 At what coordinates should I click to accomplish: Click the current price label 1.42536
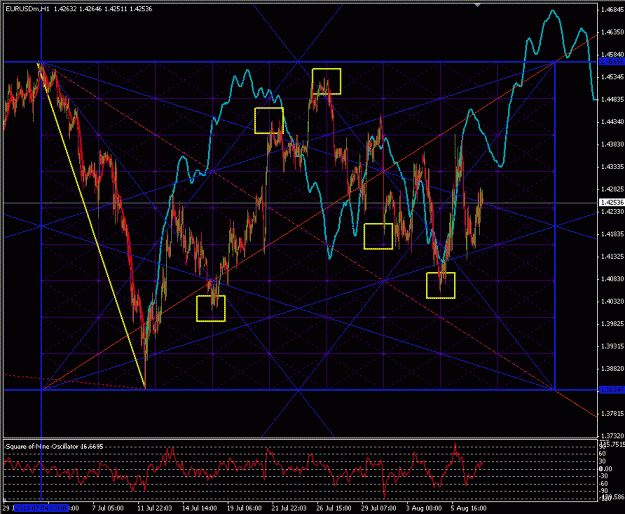click(612, 203)
